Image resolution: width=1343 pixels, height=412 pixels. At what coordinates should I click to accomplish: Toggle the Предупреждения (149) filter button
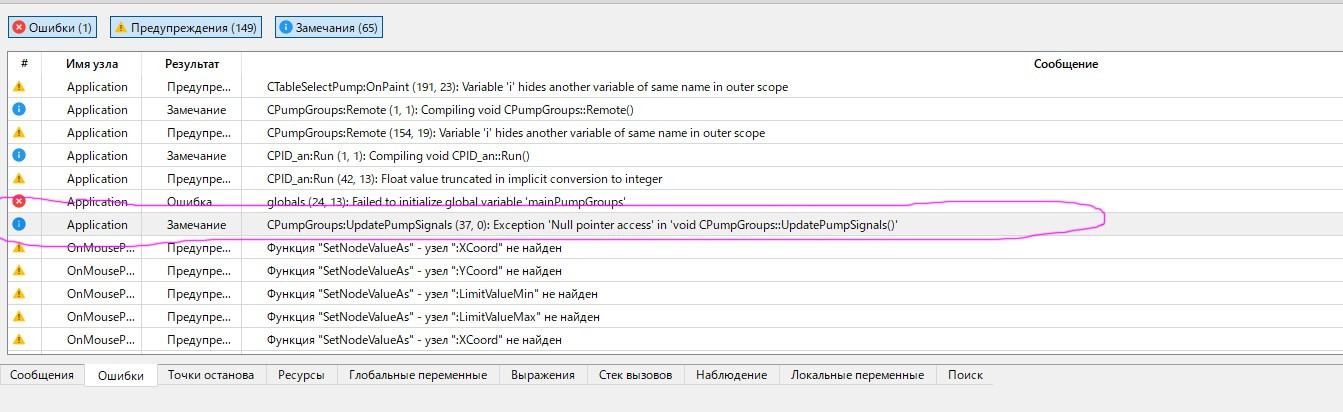186,28
